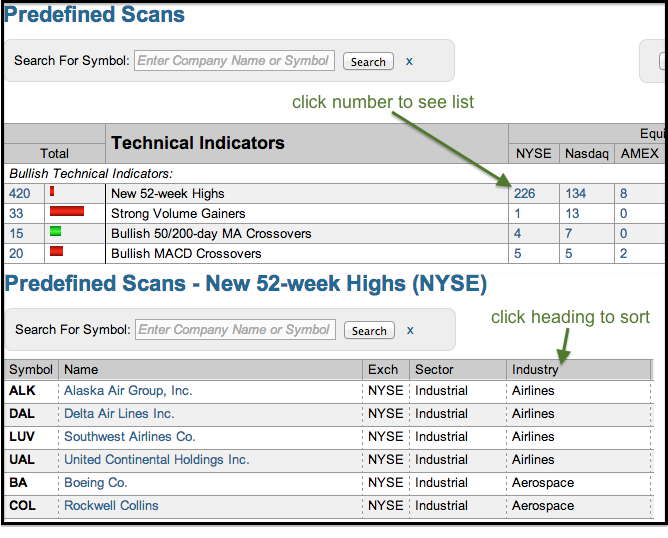
Task: Open the 15 total Bullish MA Crossovers list
Action: (16, 233)
